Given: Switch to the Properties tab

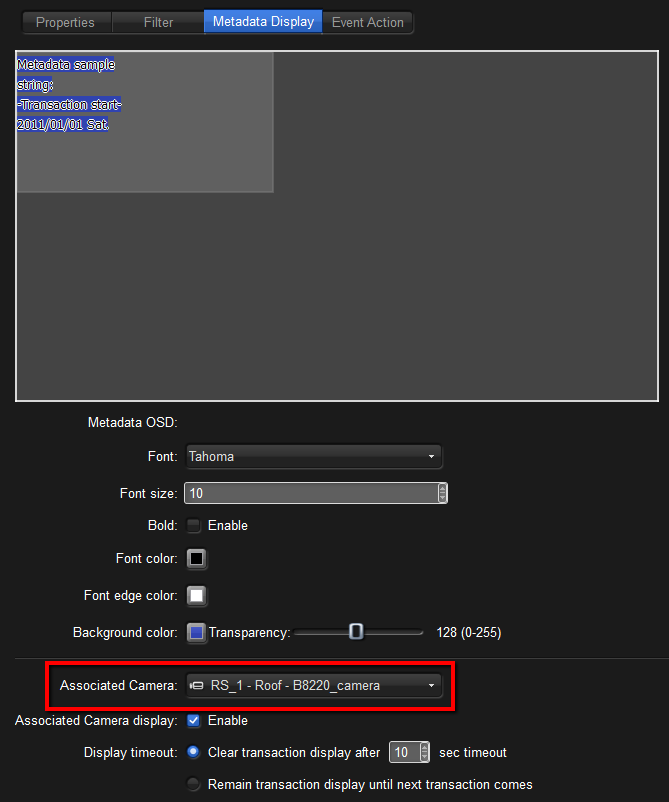Looking at the screenshot, I should tap(65, 22).
